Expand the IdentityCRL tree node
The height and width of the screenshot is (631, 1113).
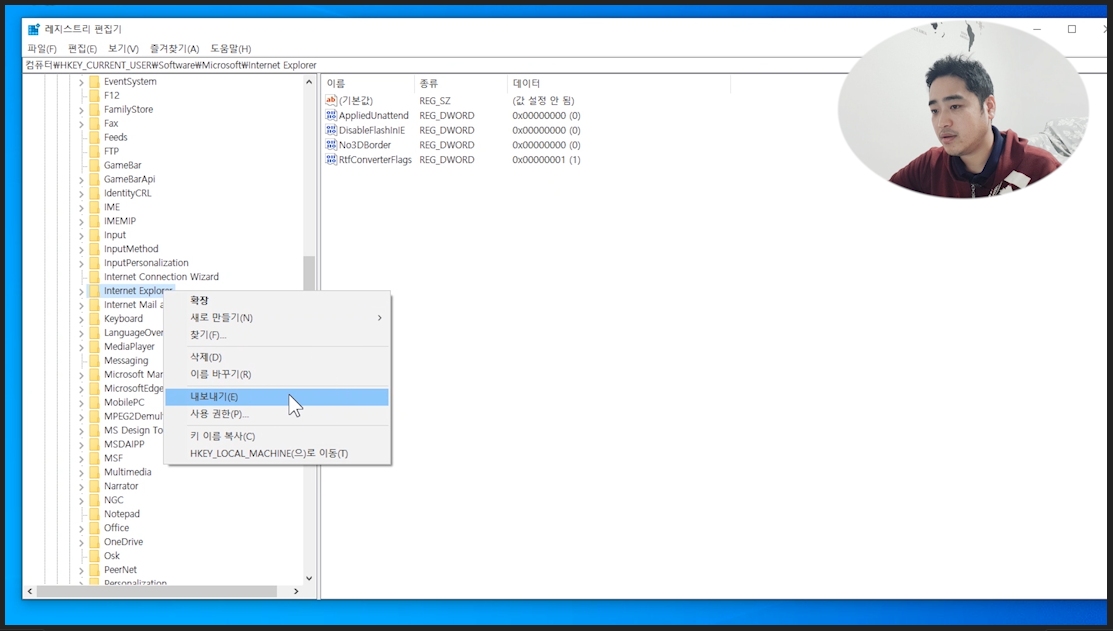[81, 194]
